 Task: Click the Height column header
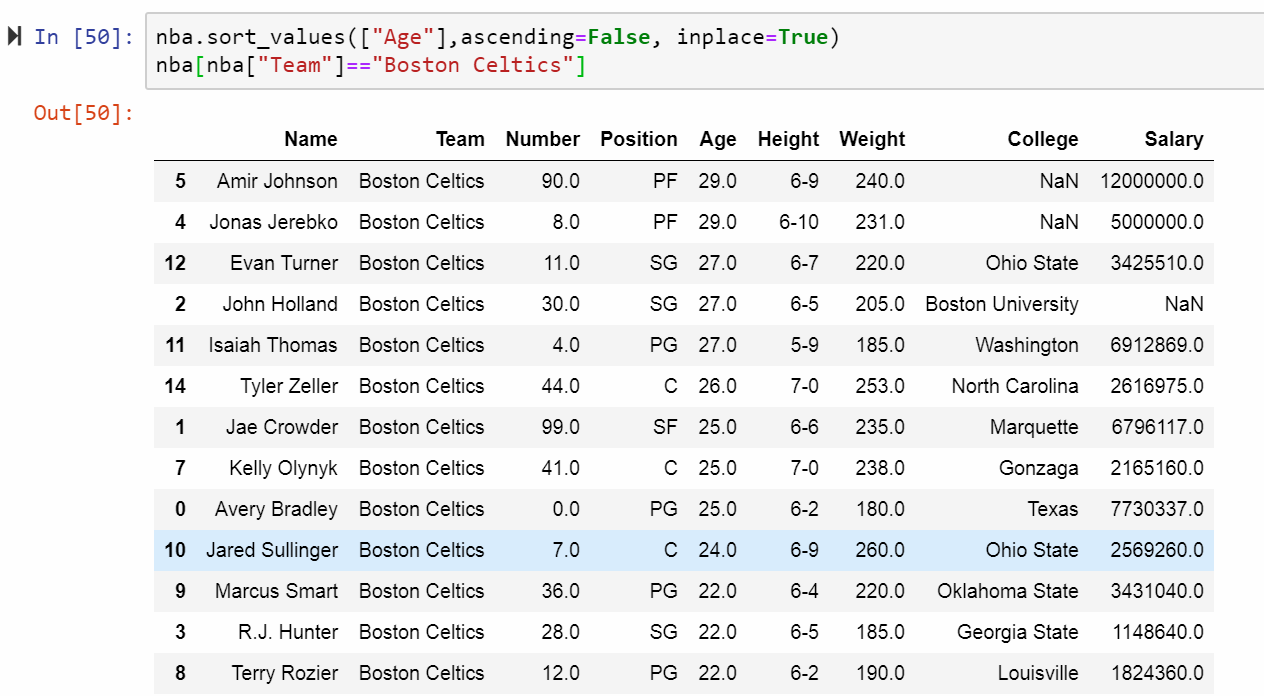[x=788, y=140]
